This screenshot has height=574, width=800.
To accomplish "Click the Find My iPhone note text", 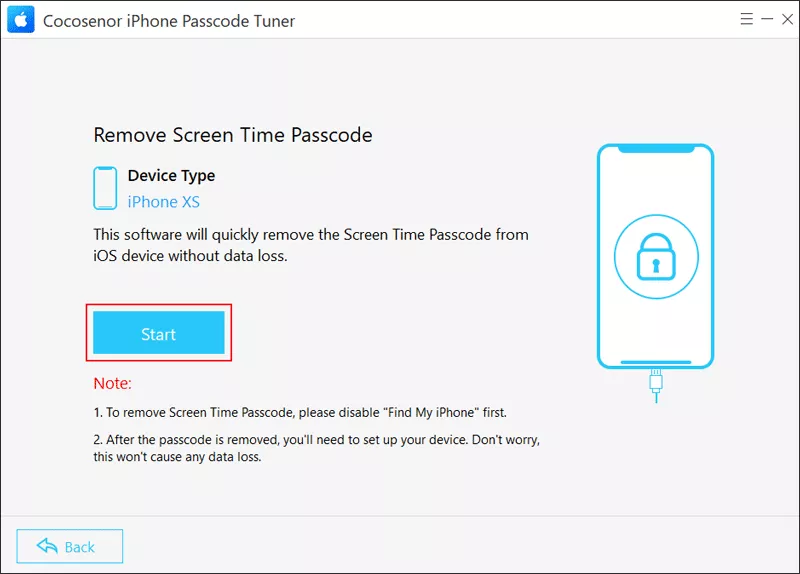I will [x=300, y=412].
